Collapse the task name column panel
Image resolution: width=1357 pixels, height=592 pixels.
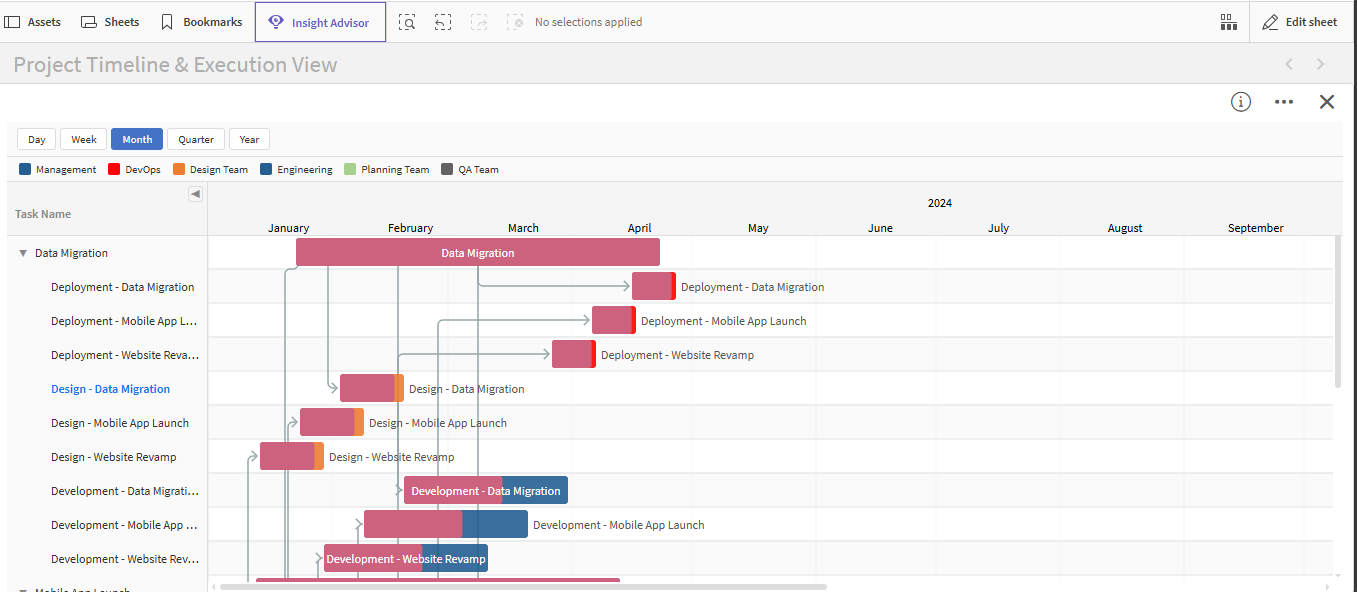[x=195, y=194]
